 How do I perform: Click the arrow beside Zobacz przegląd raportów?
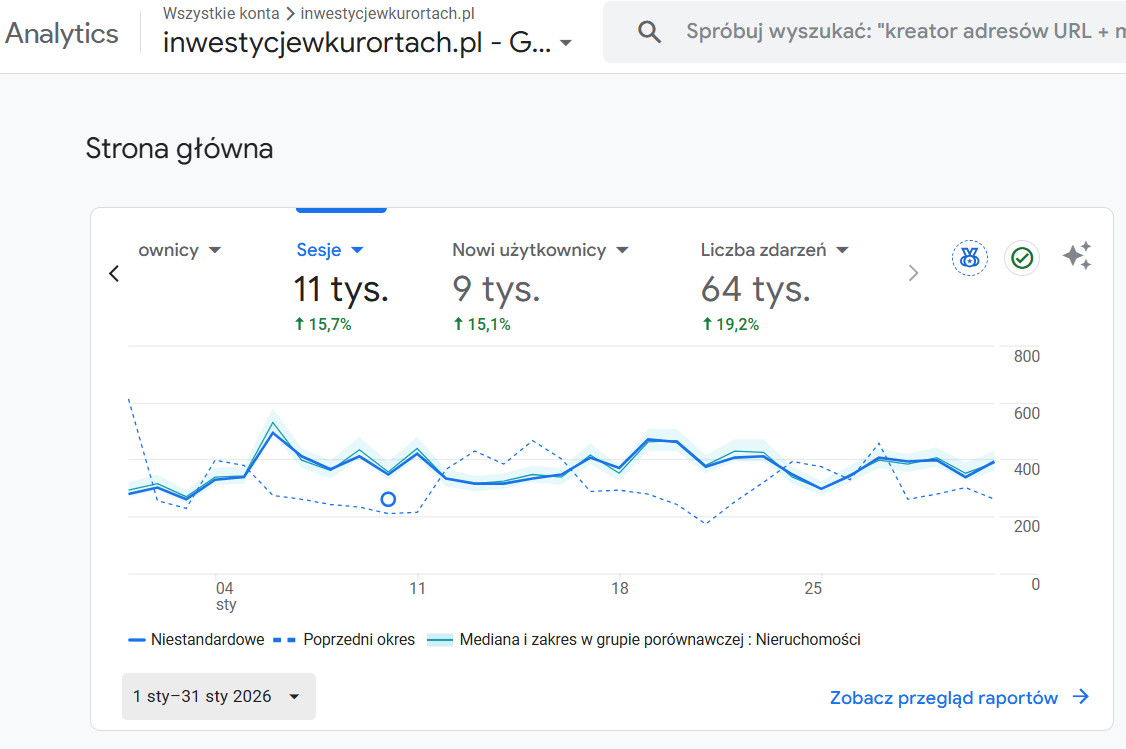click(1080, 698)
